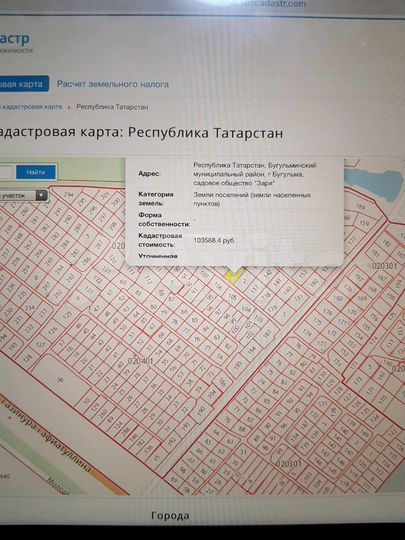405x540 pixels.
Task: Focus the search field beside Найти
Action: [6, 172]
